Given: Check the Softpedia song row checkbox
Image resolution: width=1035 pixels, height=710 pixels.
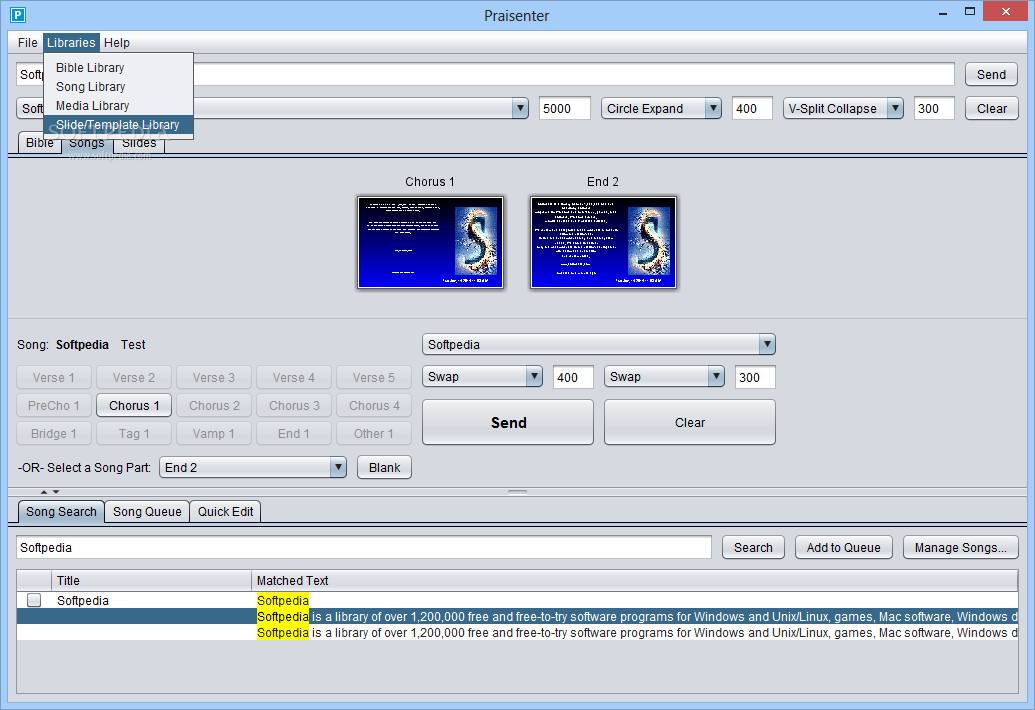Looking at the screenshot, I should point(34,600).
